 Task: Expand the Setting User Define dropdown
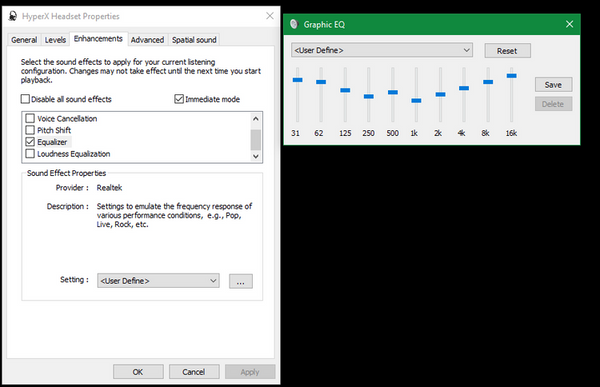tap(158, 281)
